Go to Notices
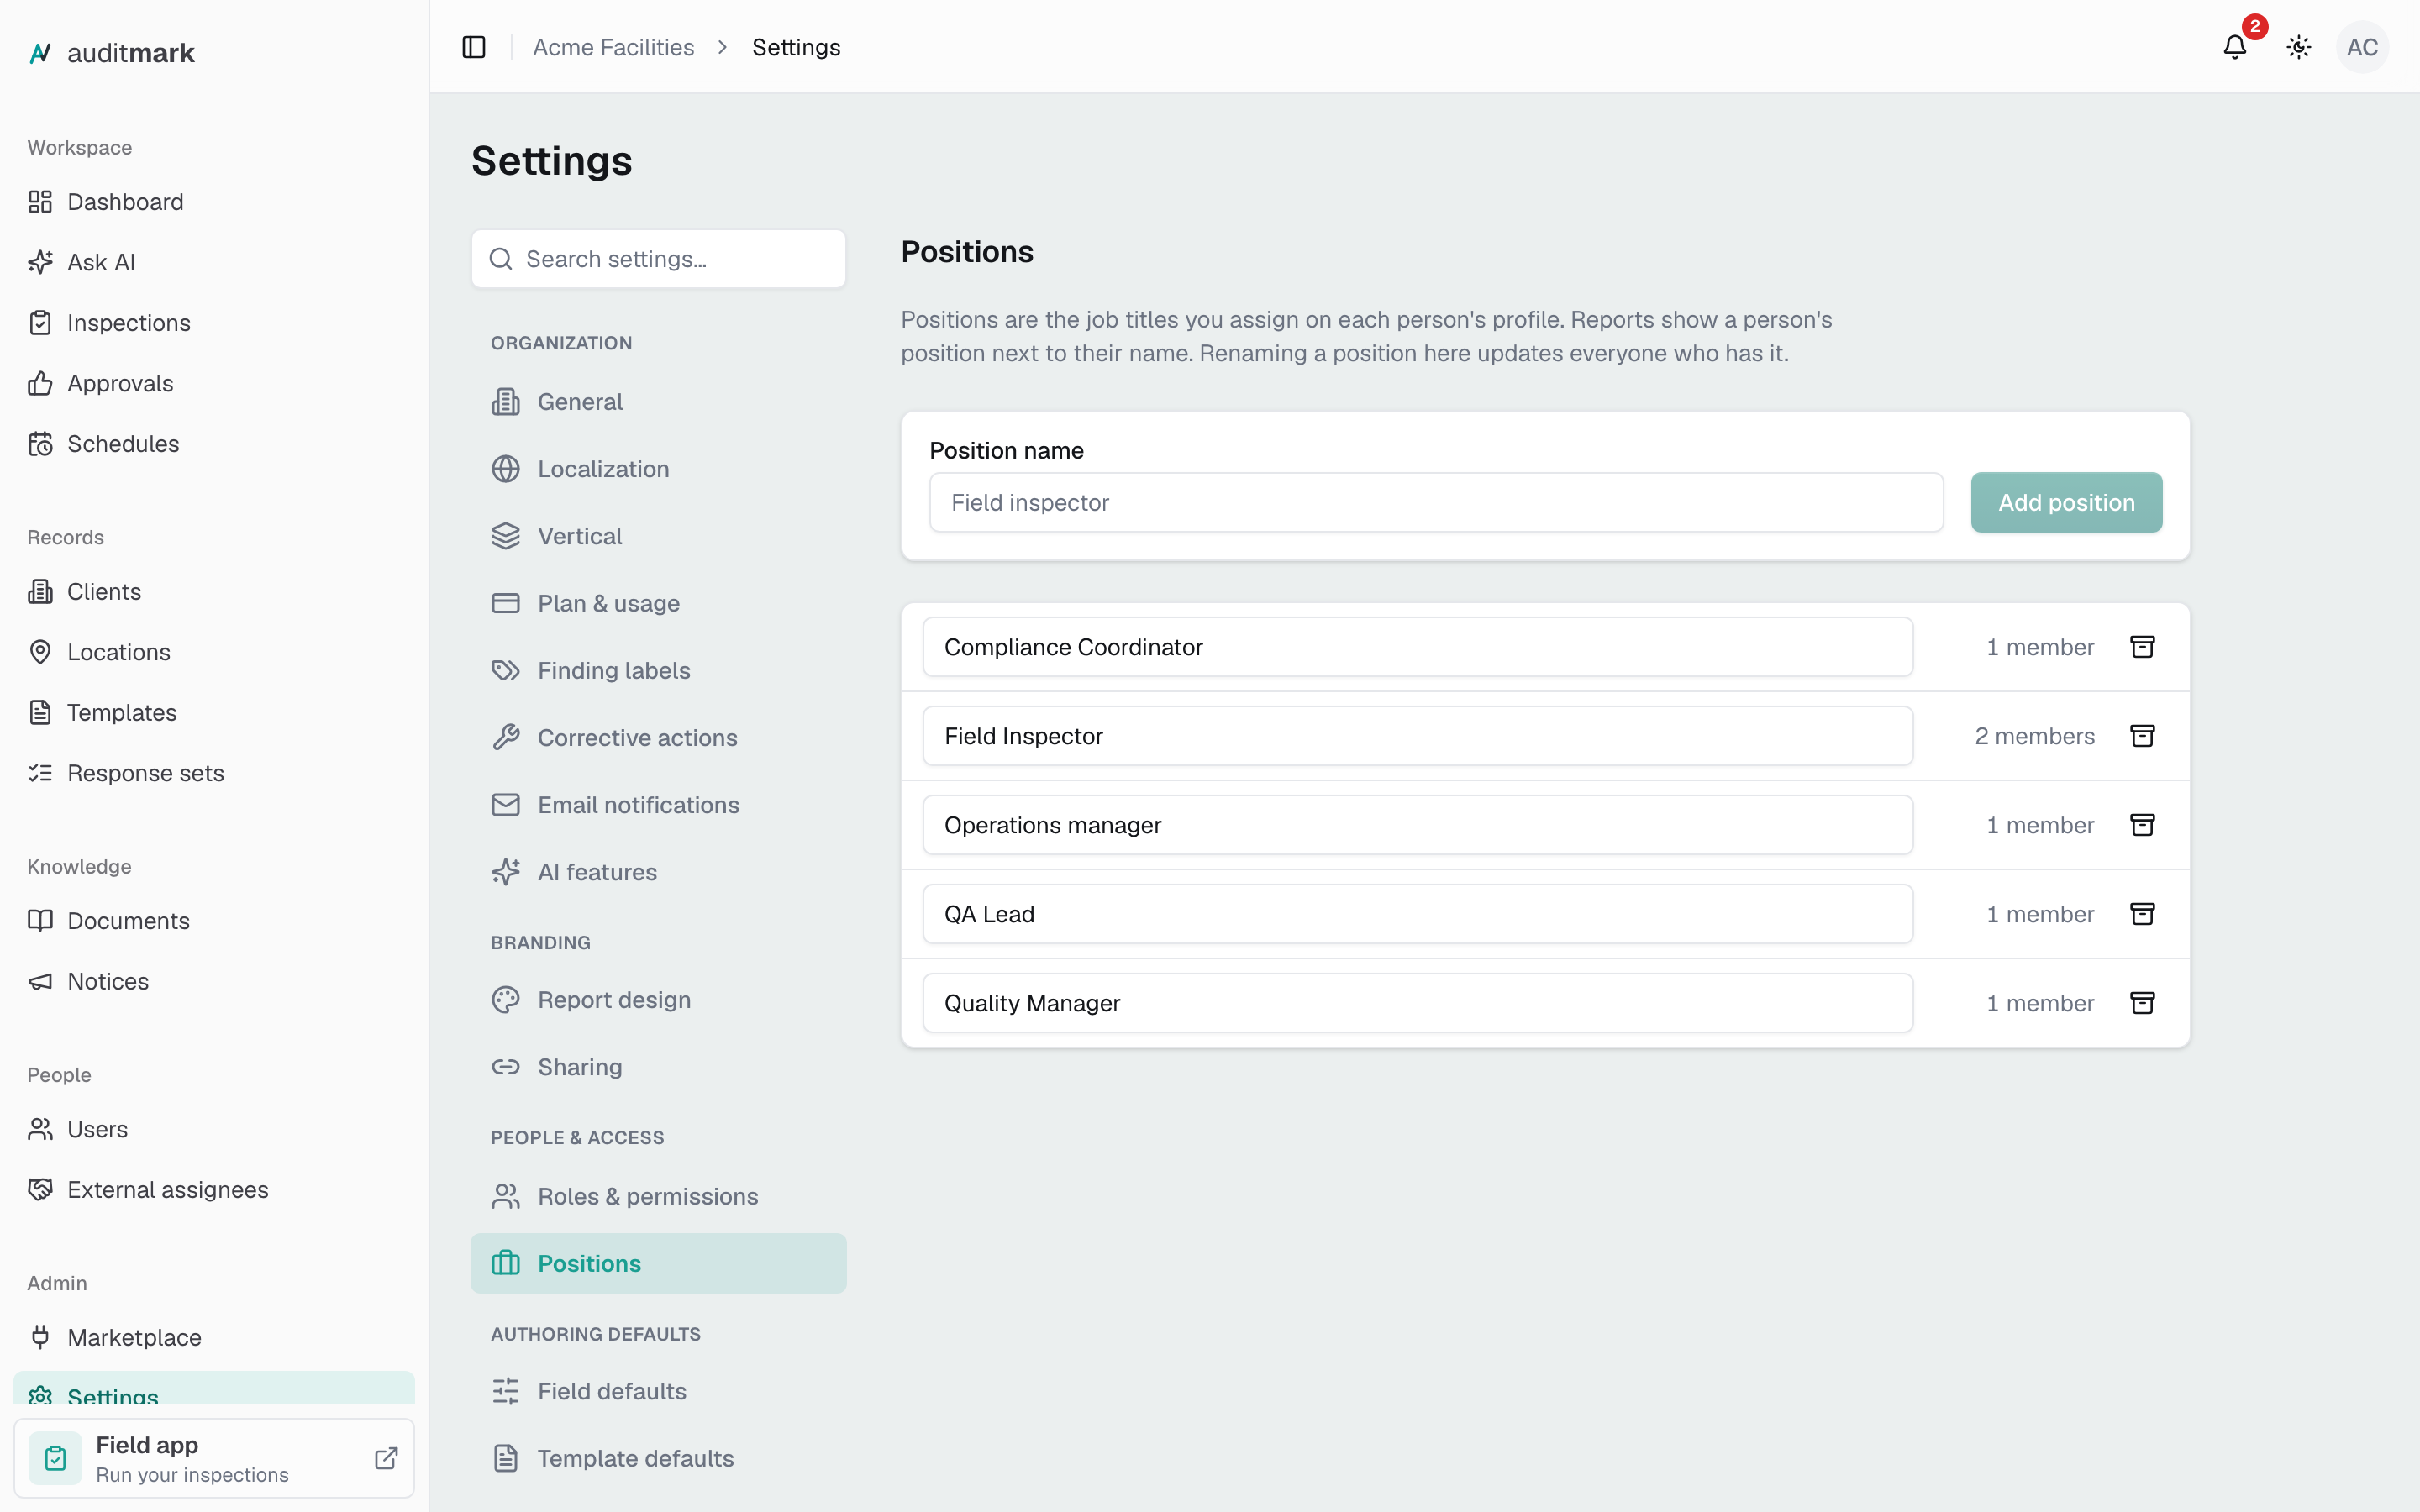 click(214, 981)
